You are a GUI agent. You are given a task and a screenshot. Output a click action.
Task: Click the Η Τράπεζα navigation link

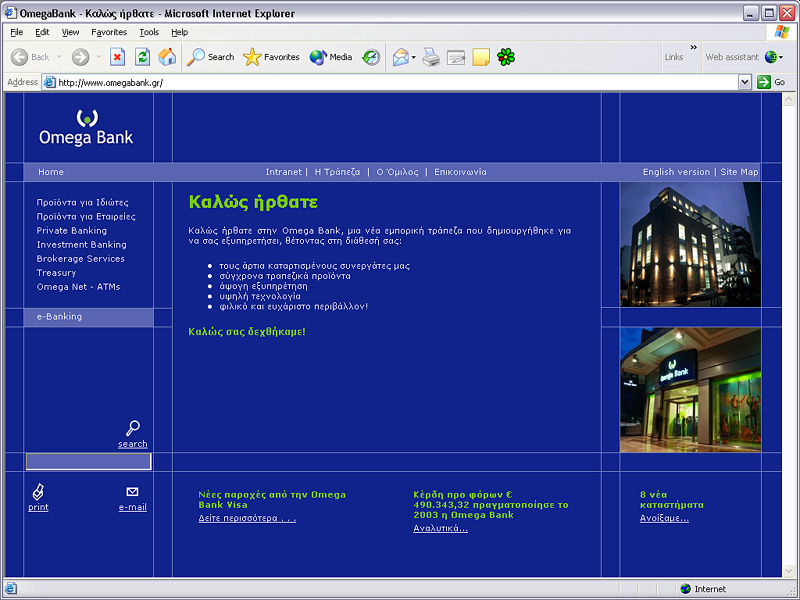337,172
